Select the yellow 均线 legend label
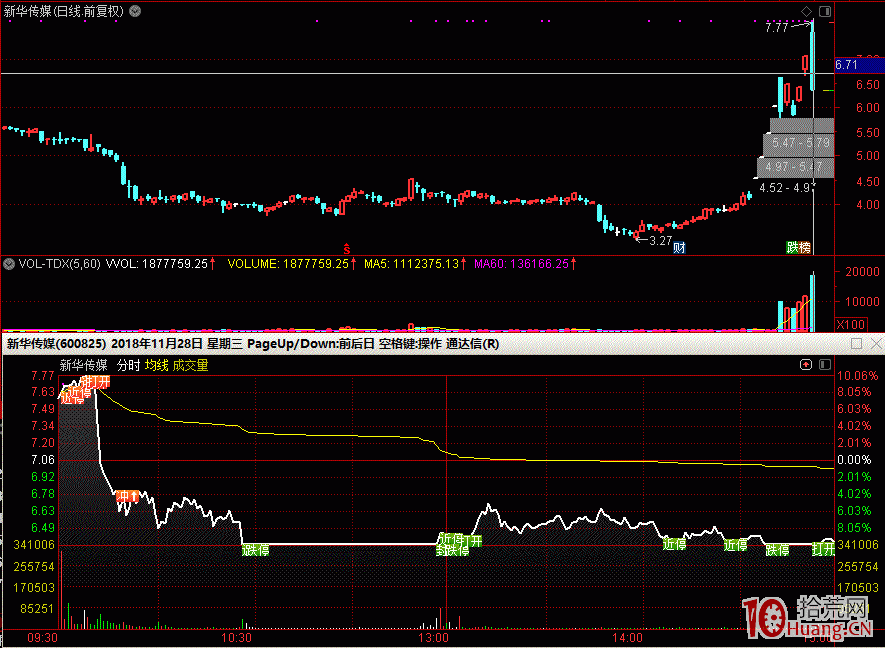885x648 pixels. pos(156,365)
